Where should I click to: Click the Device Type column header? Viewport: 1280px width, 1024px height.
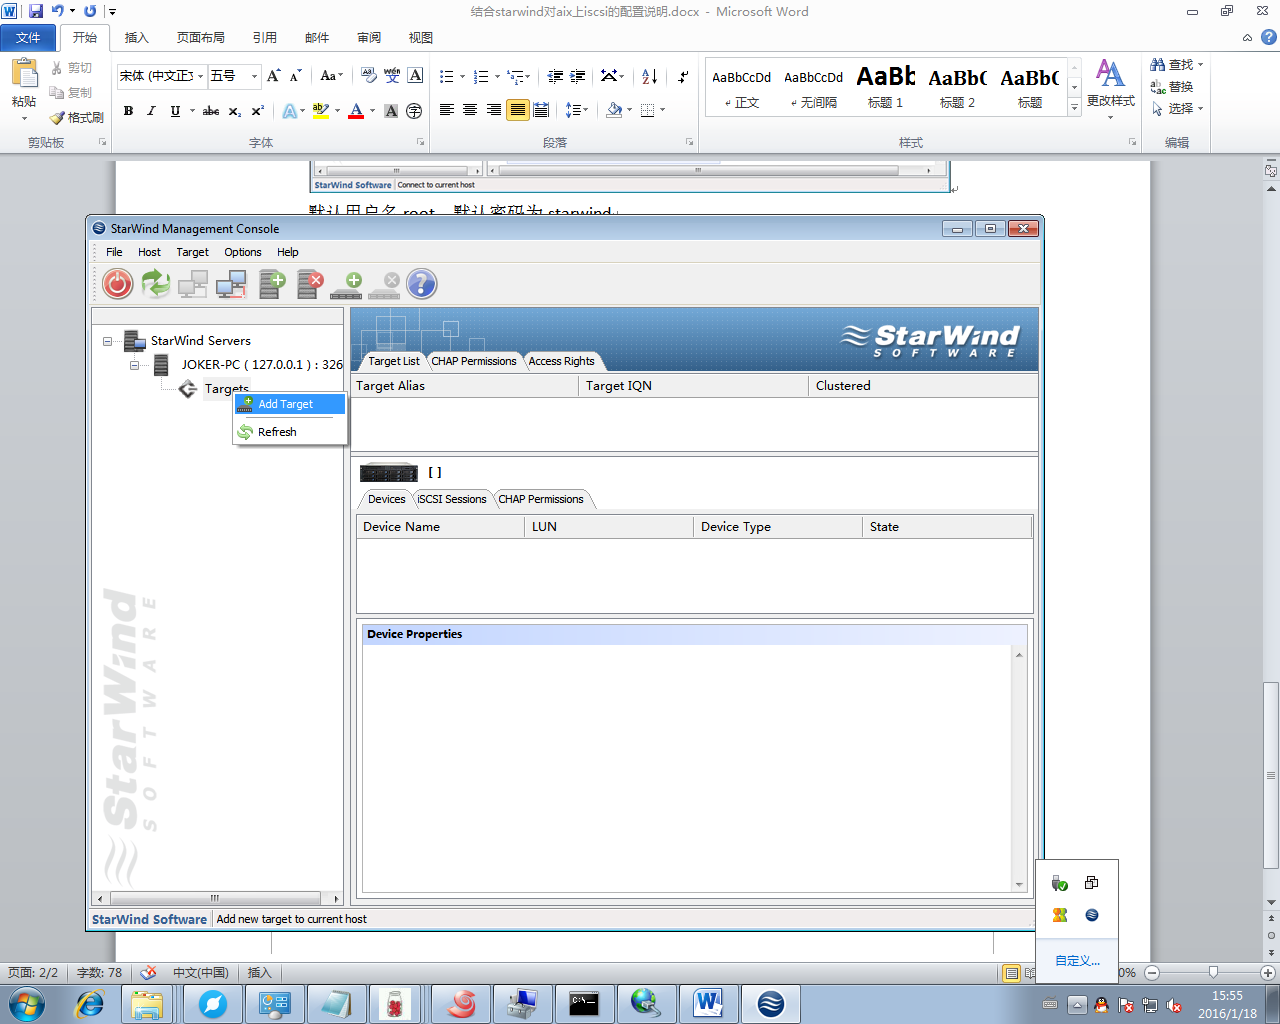[x=777, y=527]
